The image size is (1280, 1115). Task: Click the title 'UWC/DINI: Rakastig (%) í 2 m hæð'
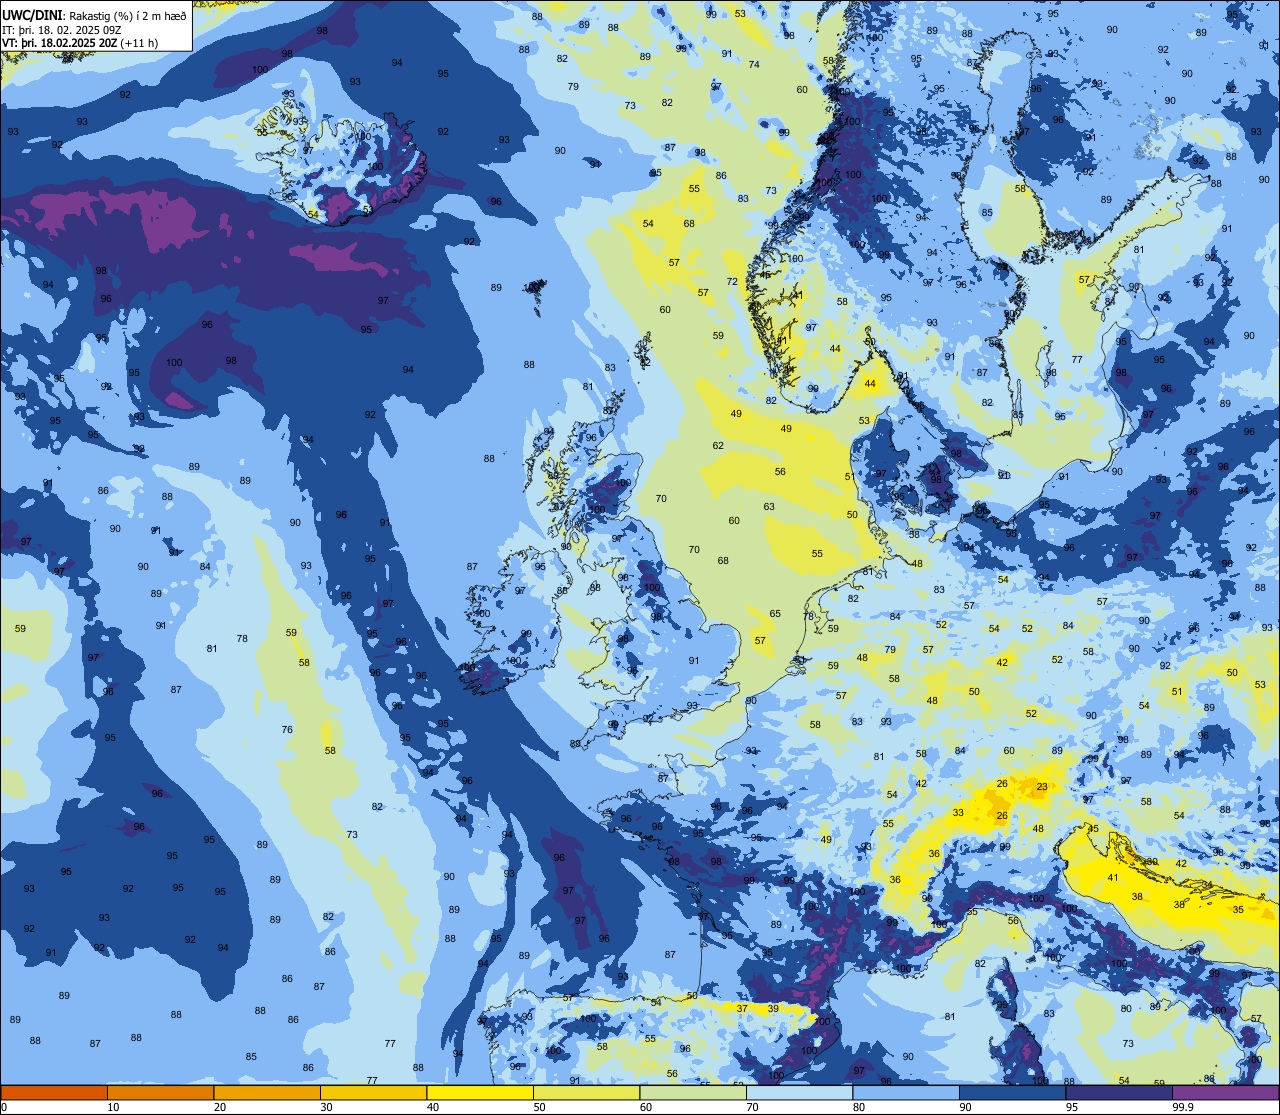pyautogui.click(x=94, y=15)
